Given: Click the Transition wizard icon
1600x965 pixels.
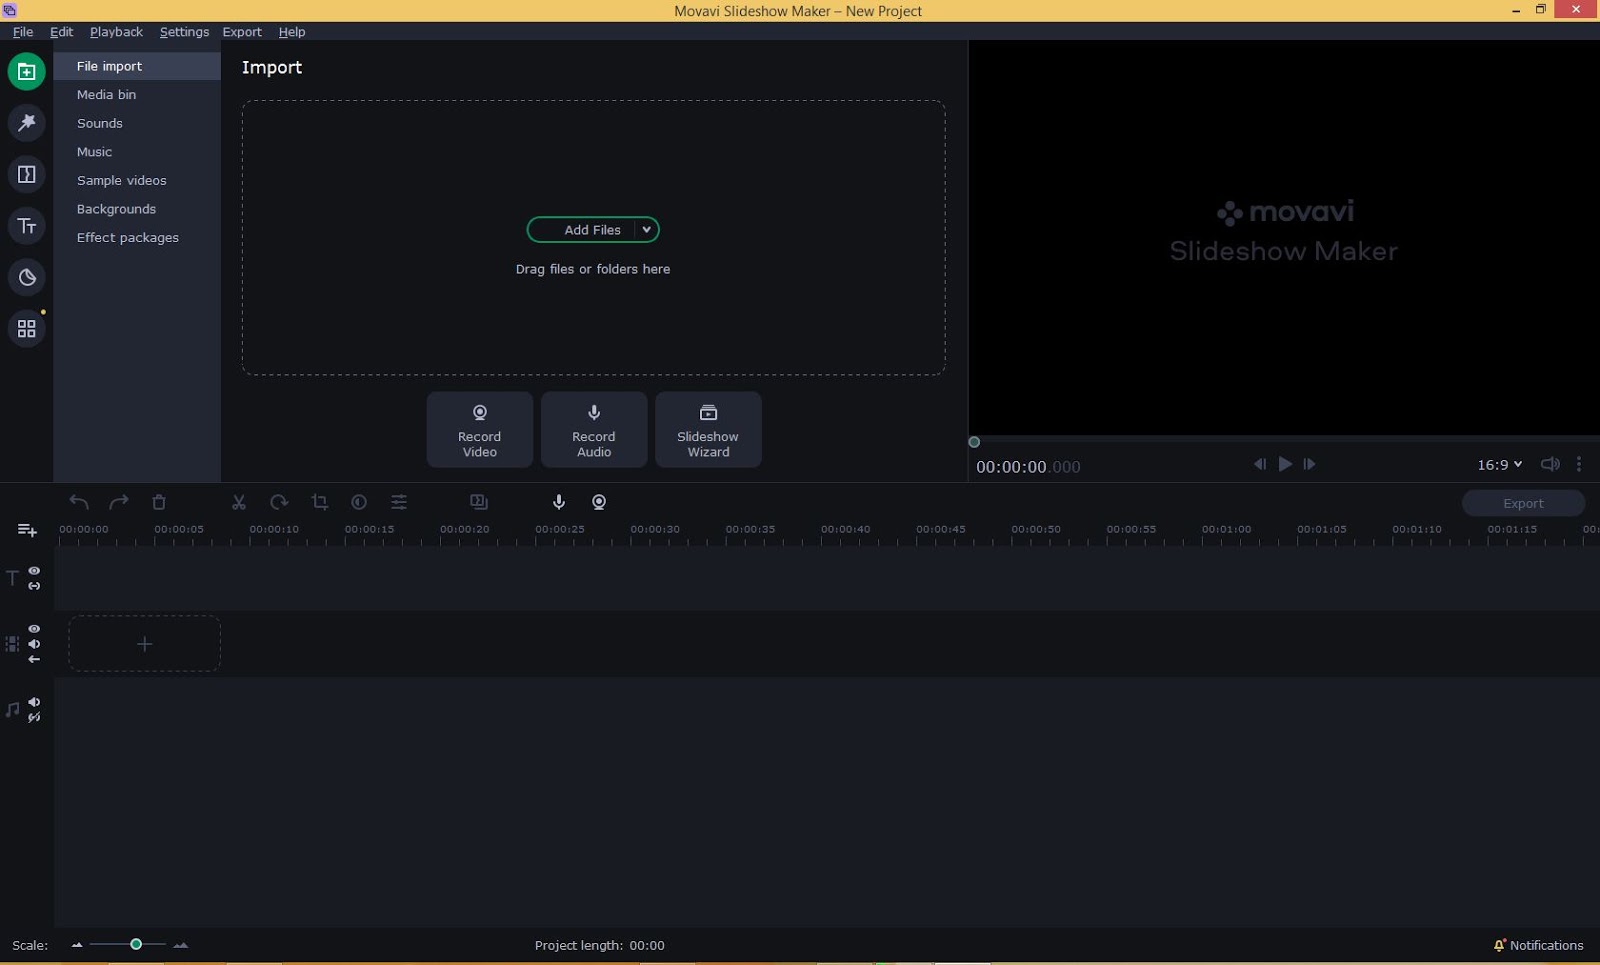Looking at the screenshot, I should point(479,502).
